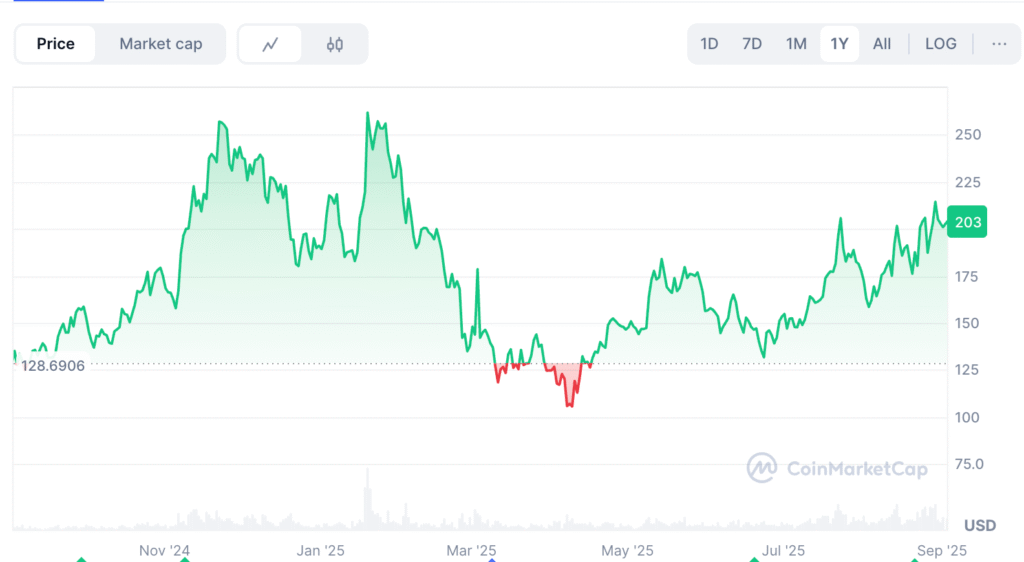Switch to candlestick chart view
Image resolution: width=1024 pixels, height=562 pixels.
pos(335,44)
